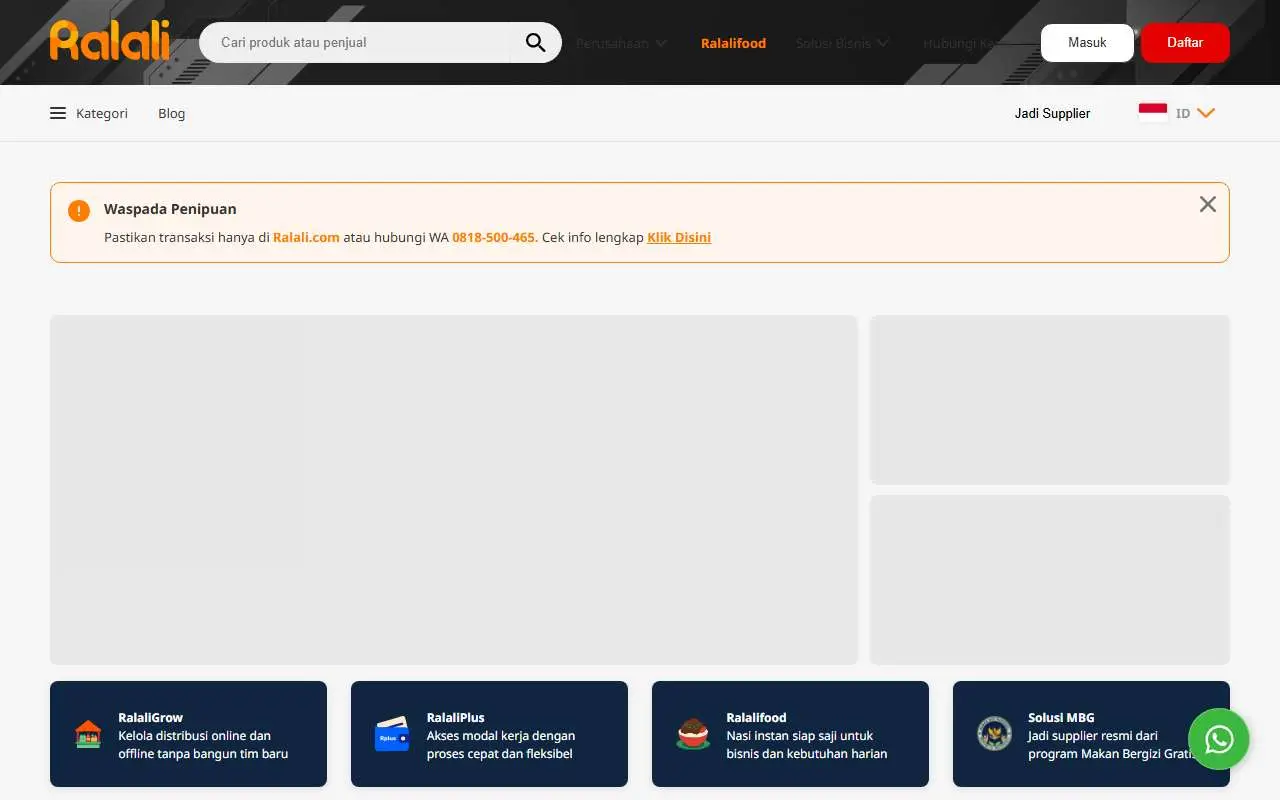The width and height of the screenshot is (1280, 800).
Task: Open the Ralalifood header link
Action: (x=733, y=43)
